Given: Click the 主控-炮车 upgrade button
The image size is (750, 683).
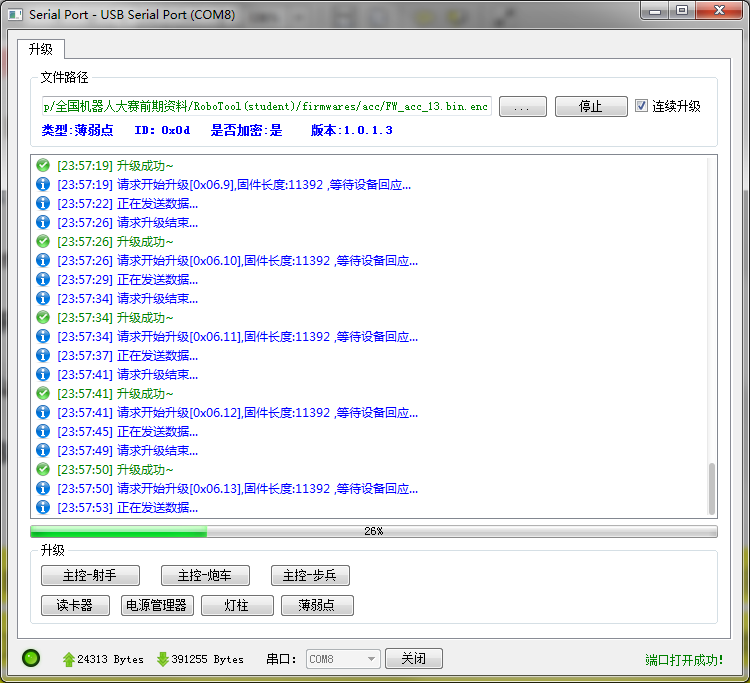Looking at the screenshot, I should 205,575.
